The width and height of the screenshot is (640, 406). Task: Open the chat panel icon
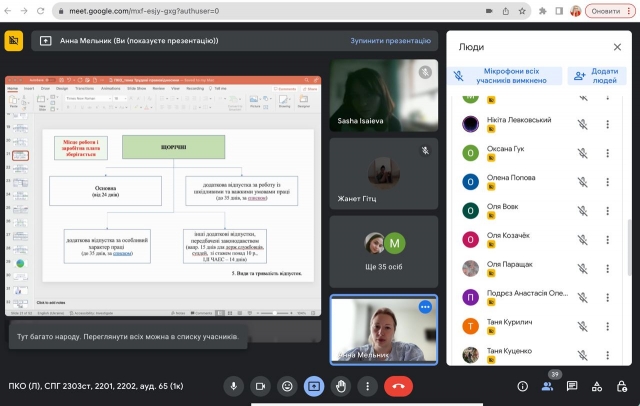572,386
